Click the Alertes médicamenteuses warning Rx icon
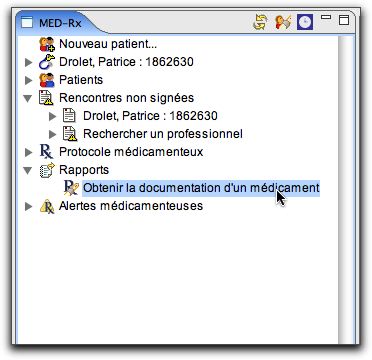The width and height of the screenshot is (372, 360). pos(47,206)
